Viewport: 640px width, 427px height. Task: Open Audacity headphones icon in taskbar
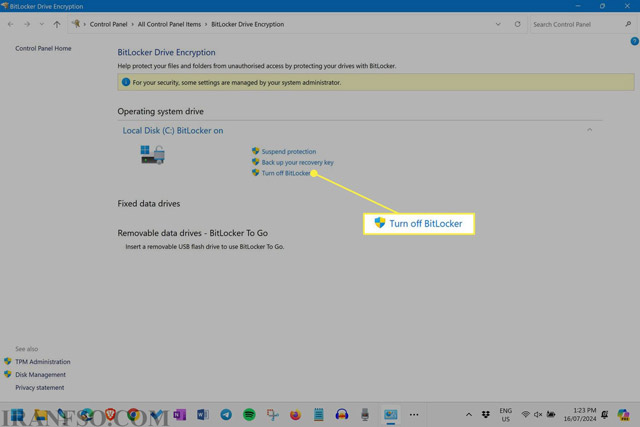(342, 415)
